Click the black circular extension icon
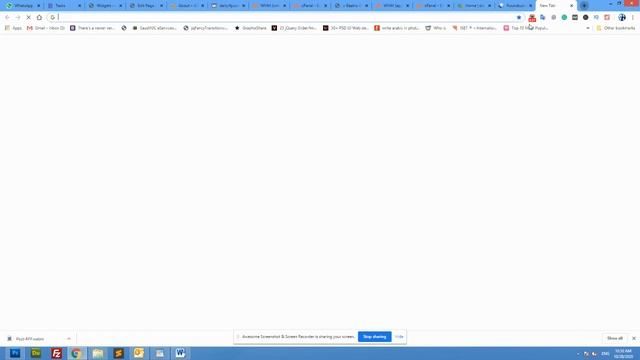640x360 pixels. [x=586, y=18]
